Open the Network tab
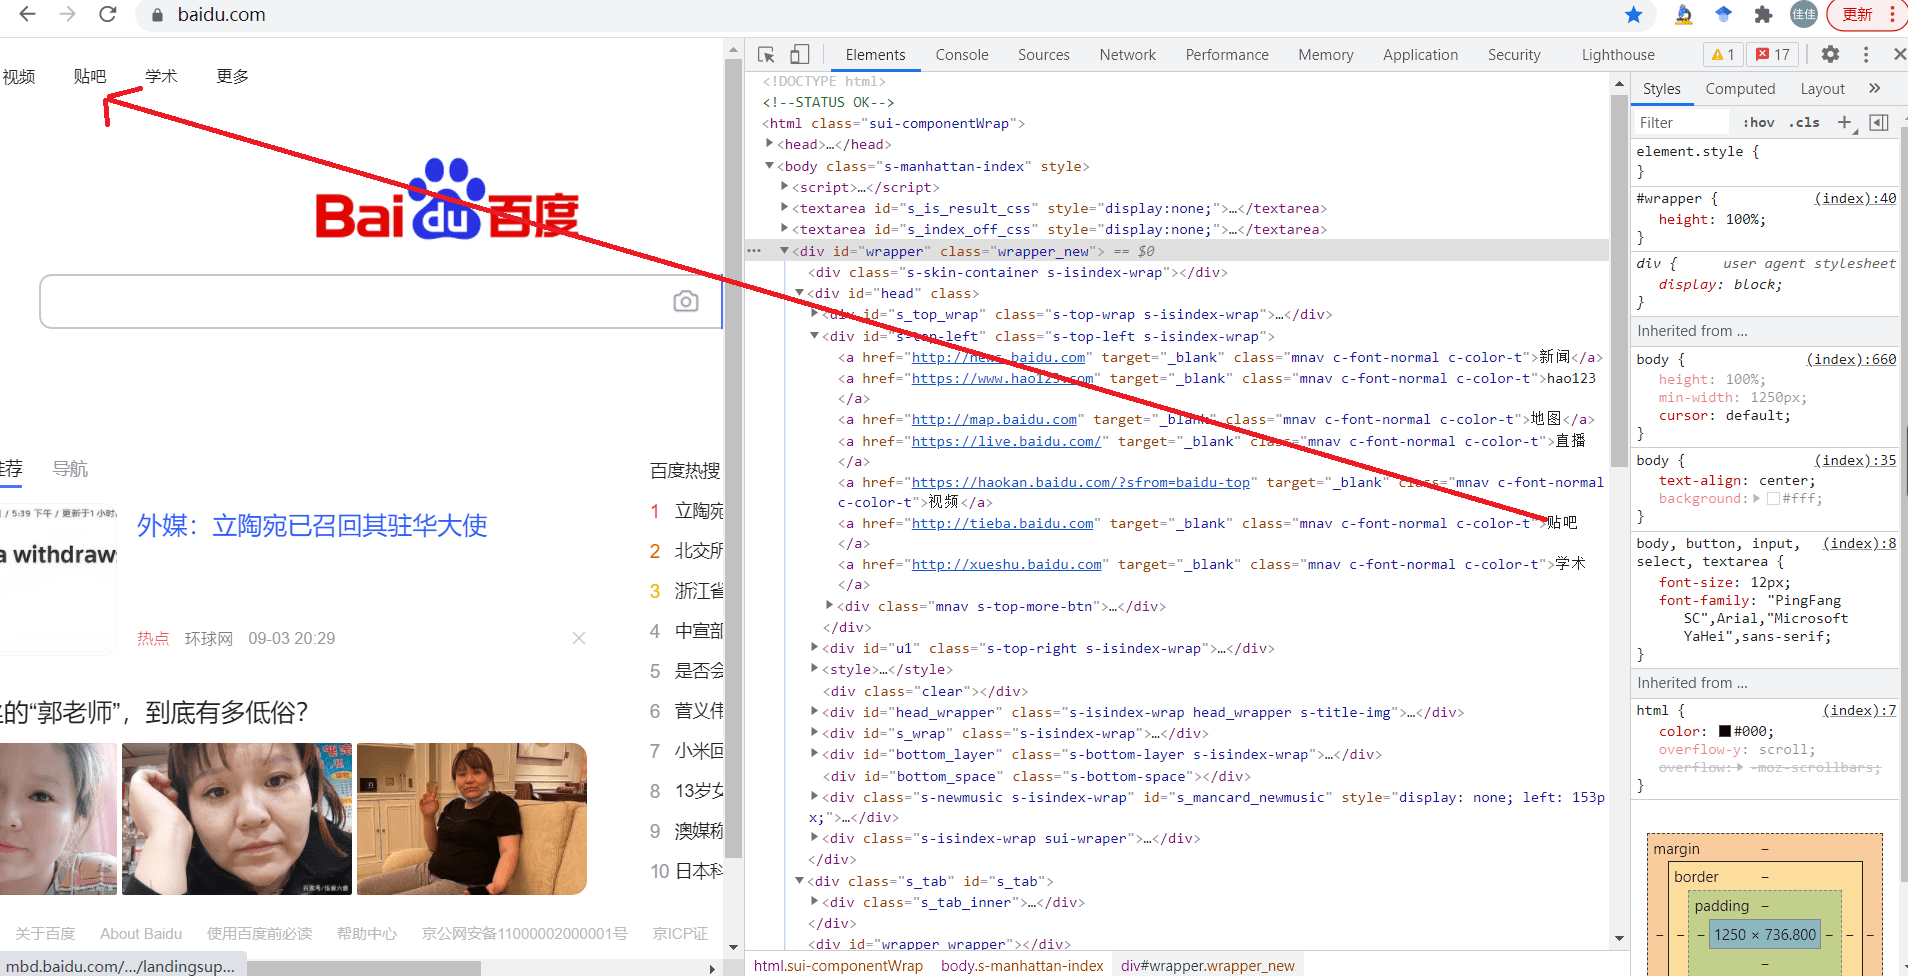The width and height of the screenshot is (1908, 976). coord(1128,55)
